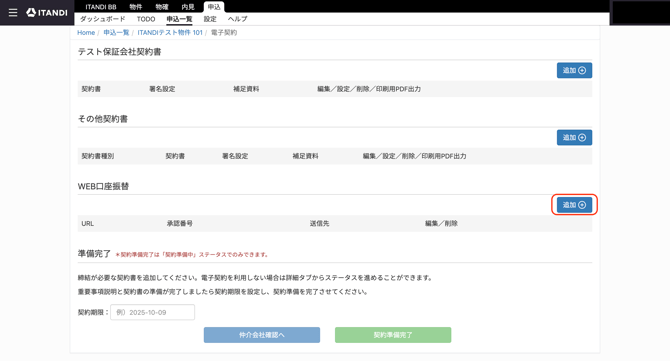The height and width of the screenshot is (361, 670).
Task: Open the 申込一覧 menu item
Action: tap(179, 19)
